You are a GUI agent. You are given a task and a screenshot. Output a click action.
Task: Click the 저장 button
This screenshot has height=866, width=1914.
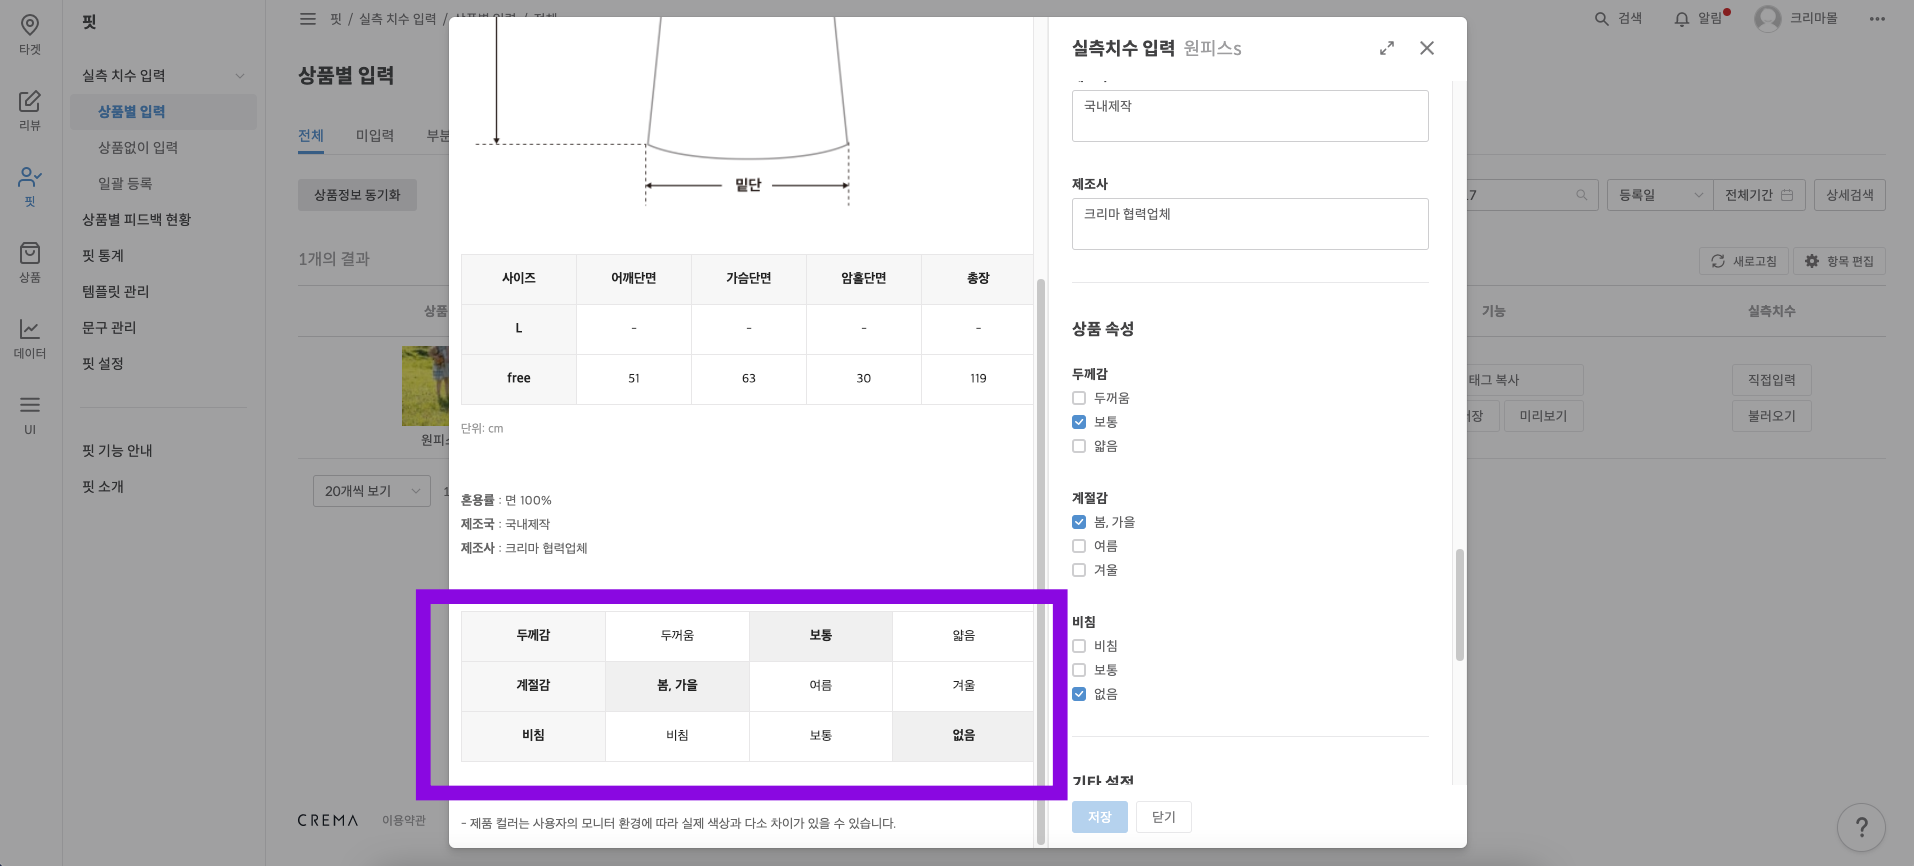click(1100, 817)
